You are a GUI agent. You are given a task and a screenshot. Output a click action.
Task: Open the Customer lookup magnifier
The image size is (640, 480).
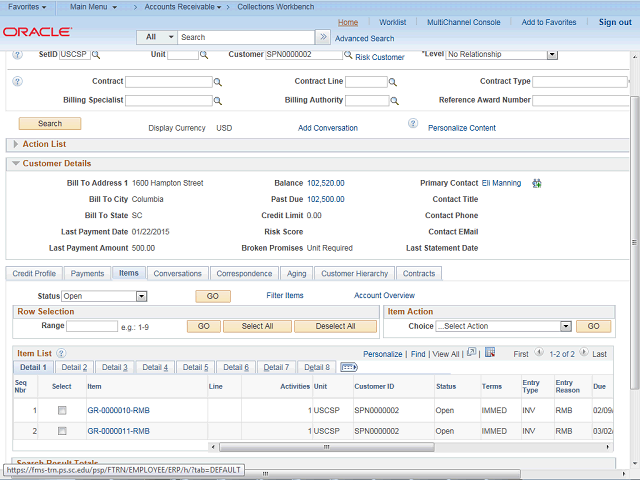coord(347,55)
